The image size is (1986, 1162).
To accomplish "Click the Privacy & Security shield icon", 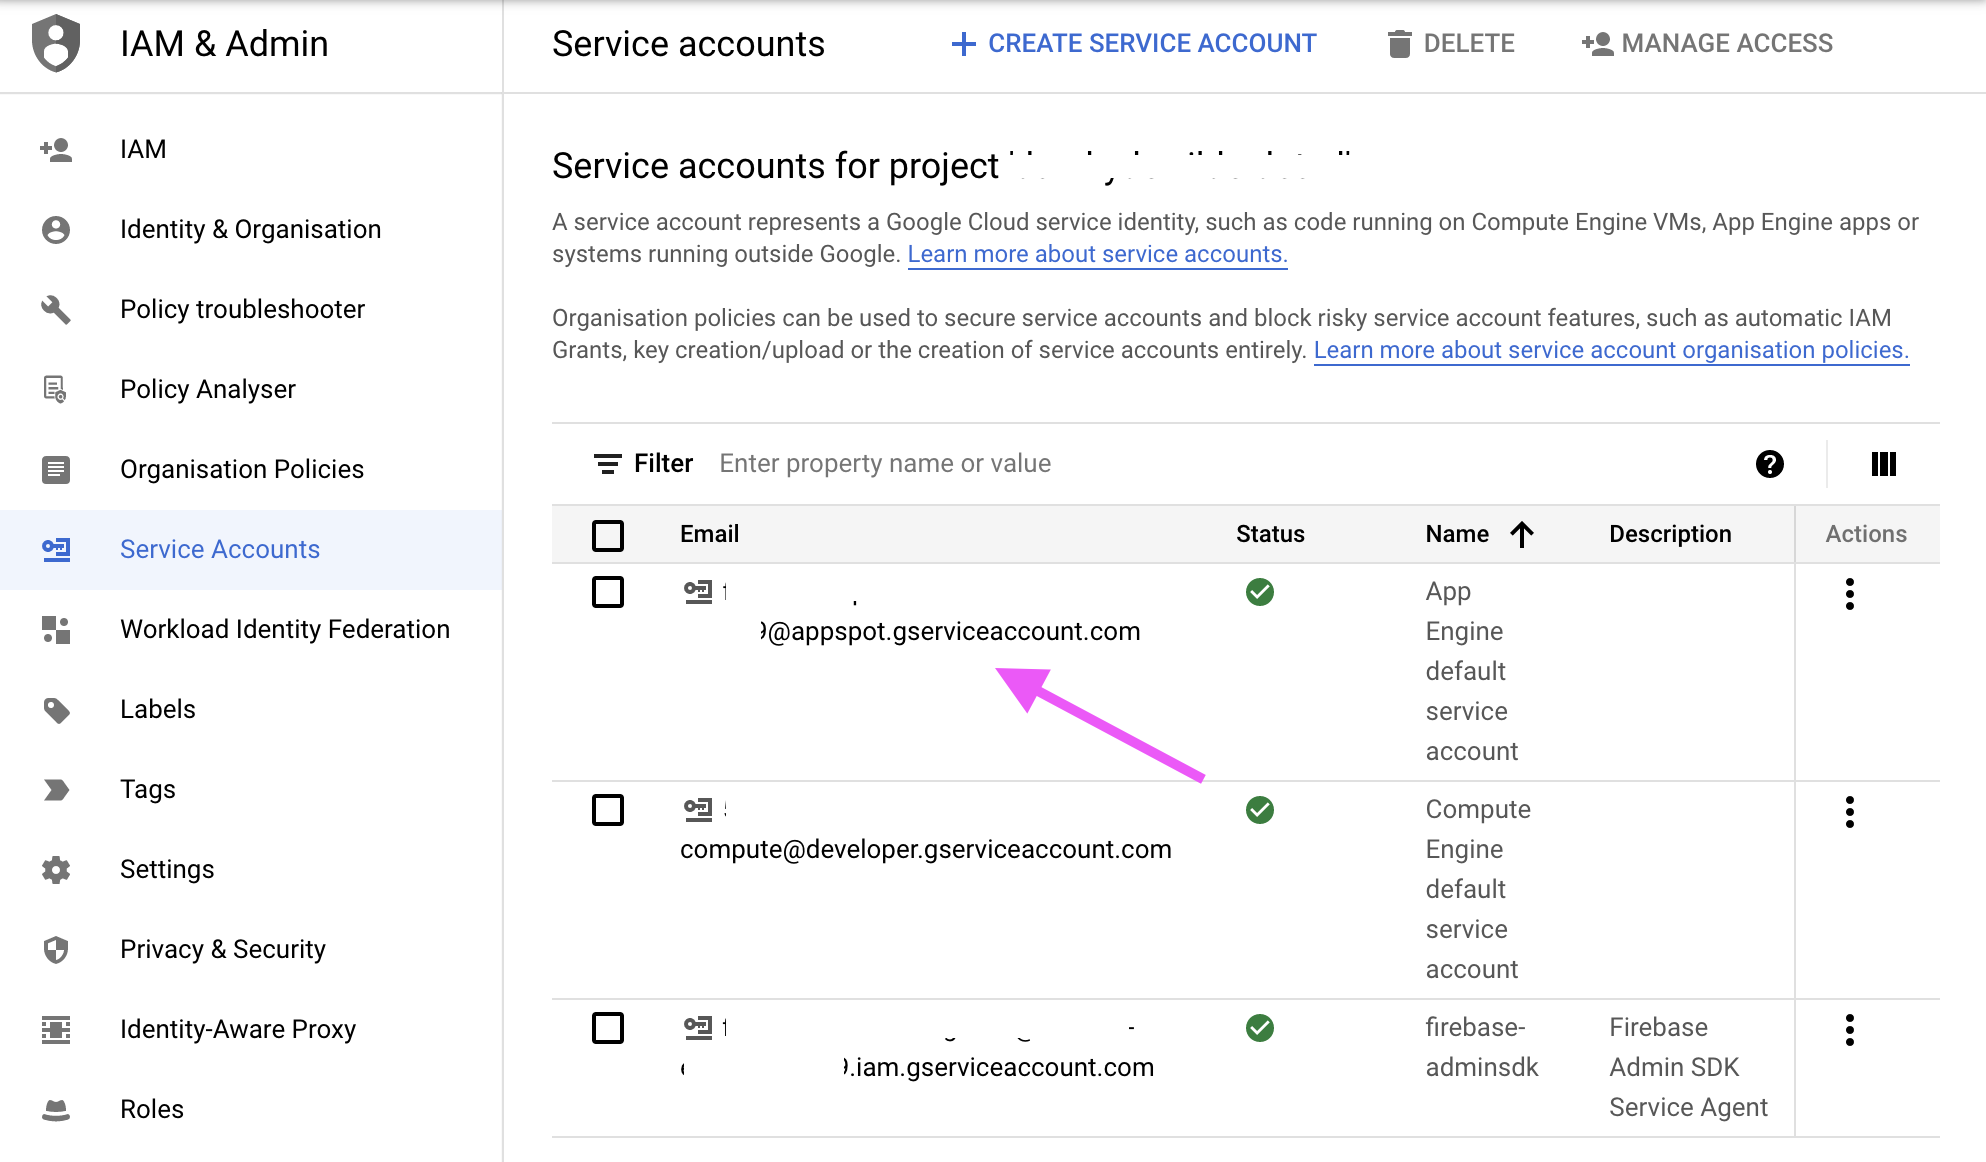I will tap(56, 949).
